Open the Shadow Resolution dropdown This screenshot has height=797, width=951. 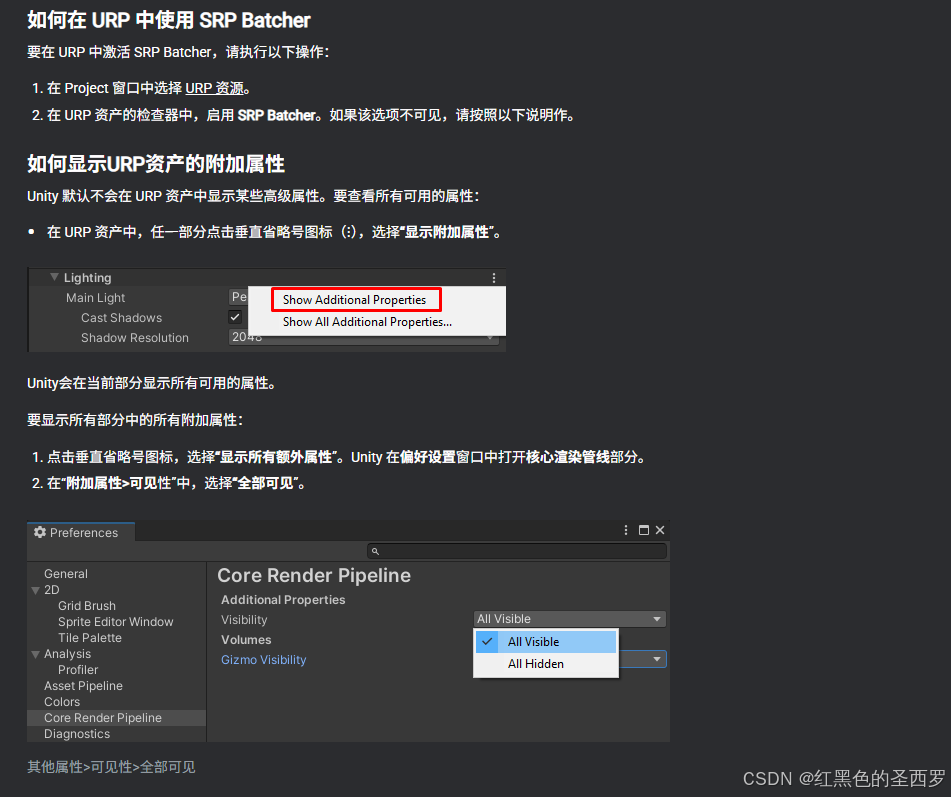[364, 337]
